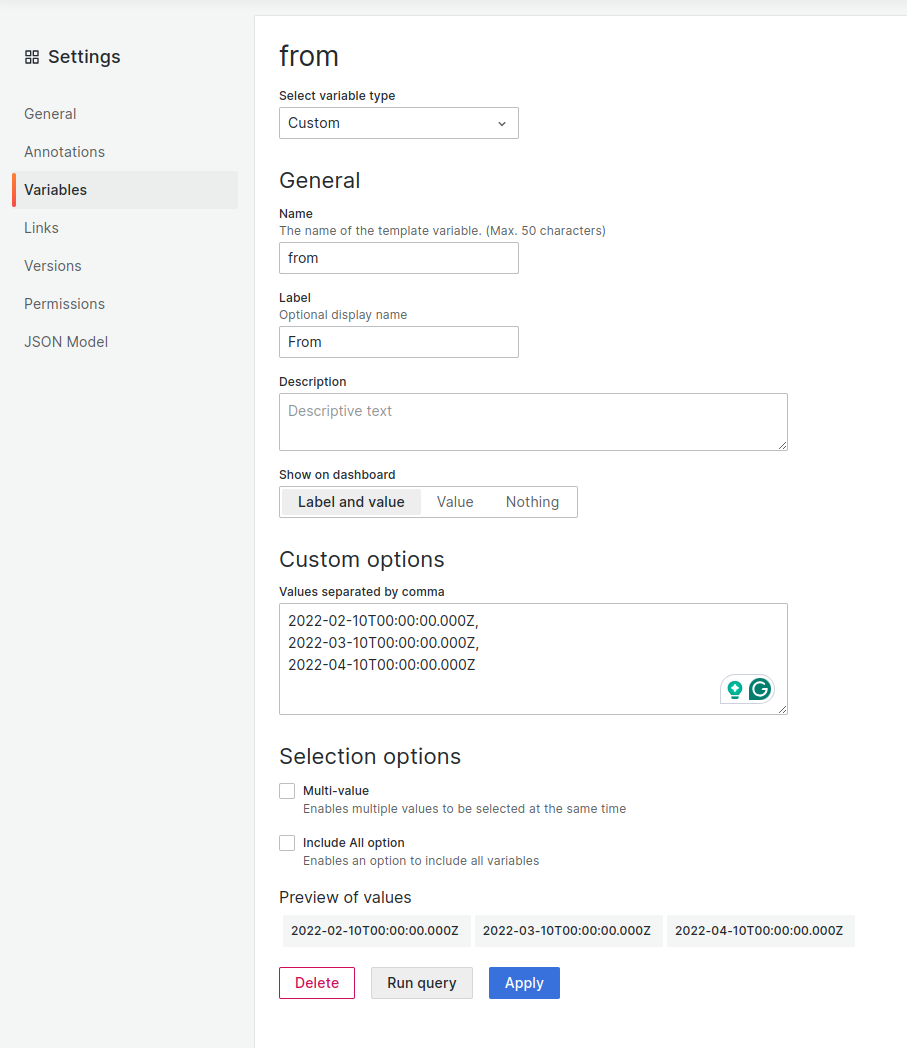Click the Grammarly lightbulb suggestion icon
Viewport: 907px width, 1048px height.
[735, 689]
